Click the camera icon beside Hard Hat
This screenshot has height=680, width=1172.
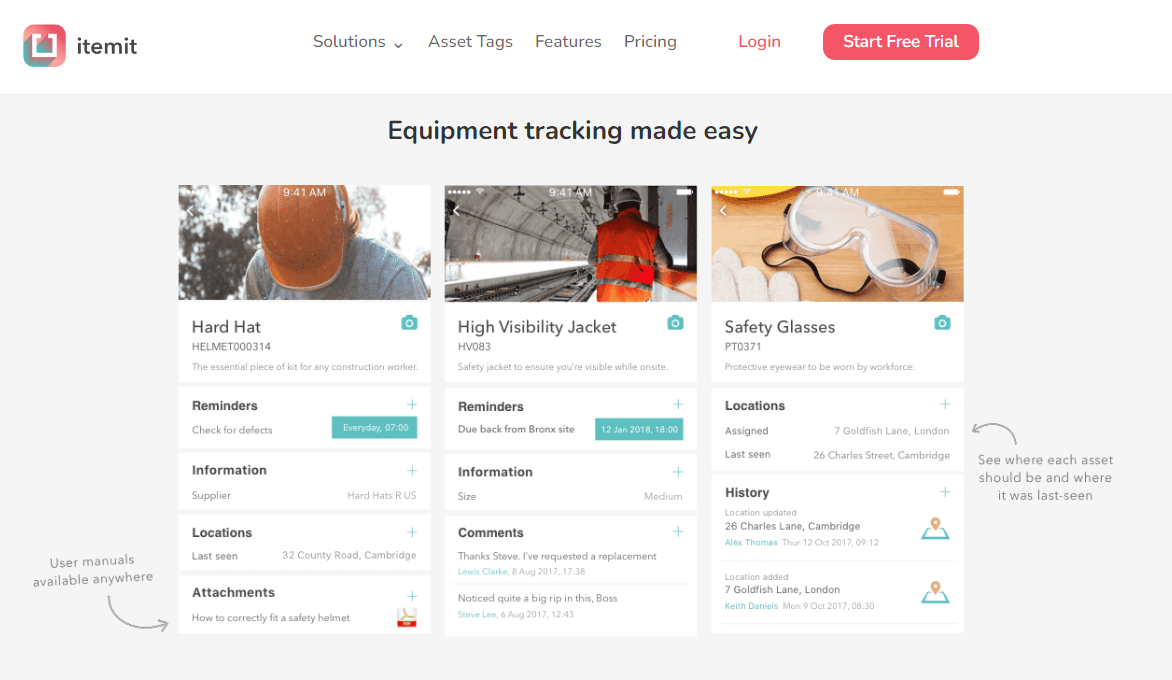tap(409, 323)
